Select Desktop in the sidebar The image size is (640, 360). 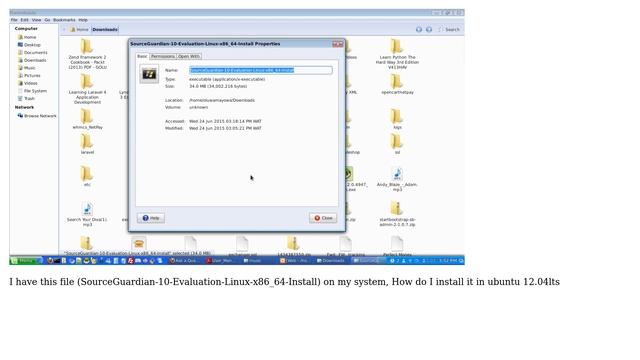(29, 45)
